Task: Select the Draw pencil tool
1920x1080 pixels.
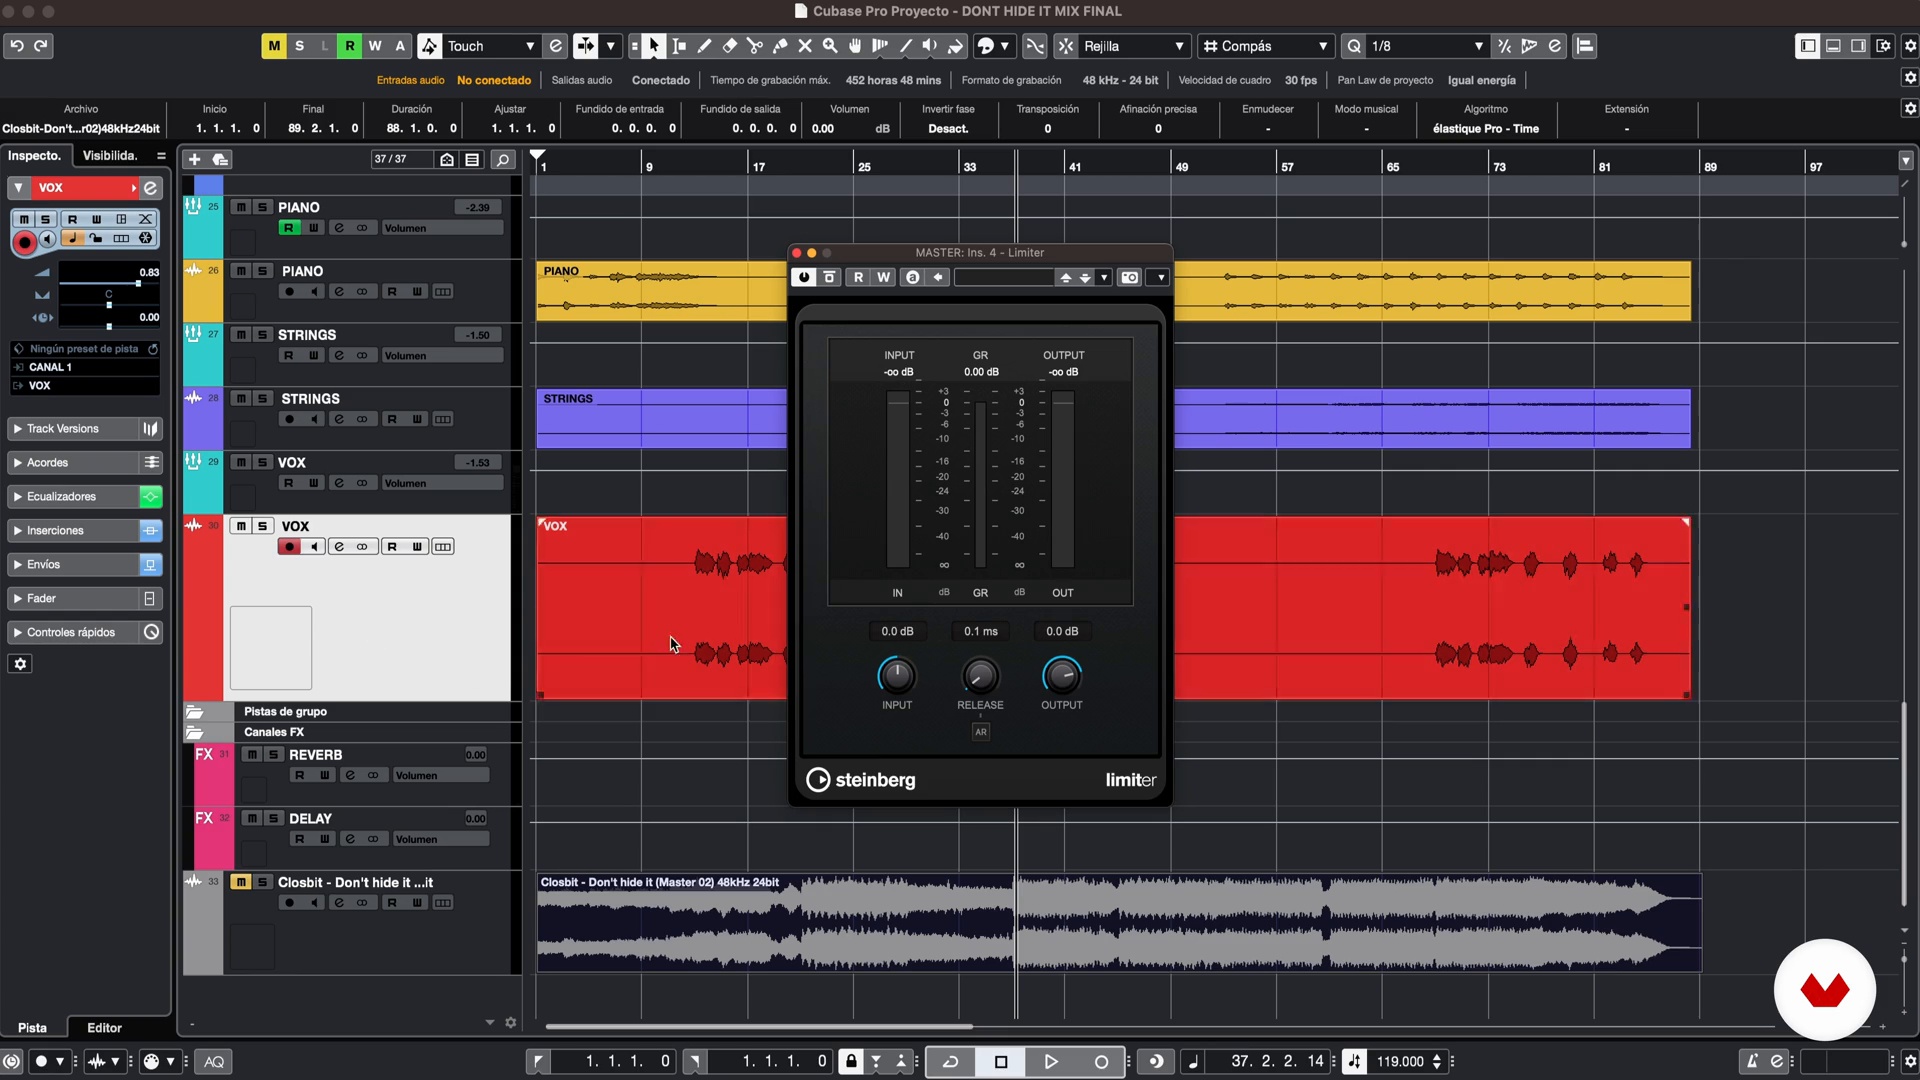Action: point(705,46)
